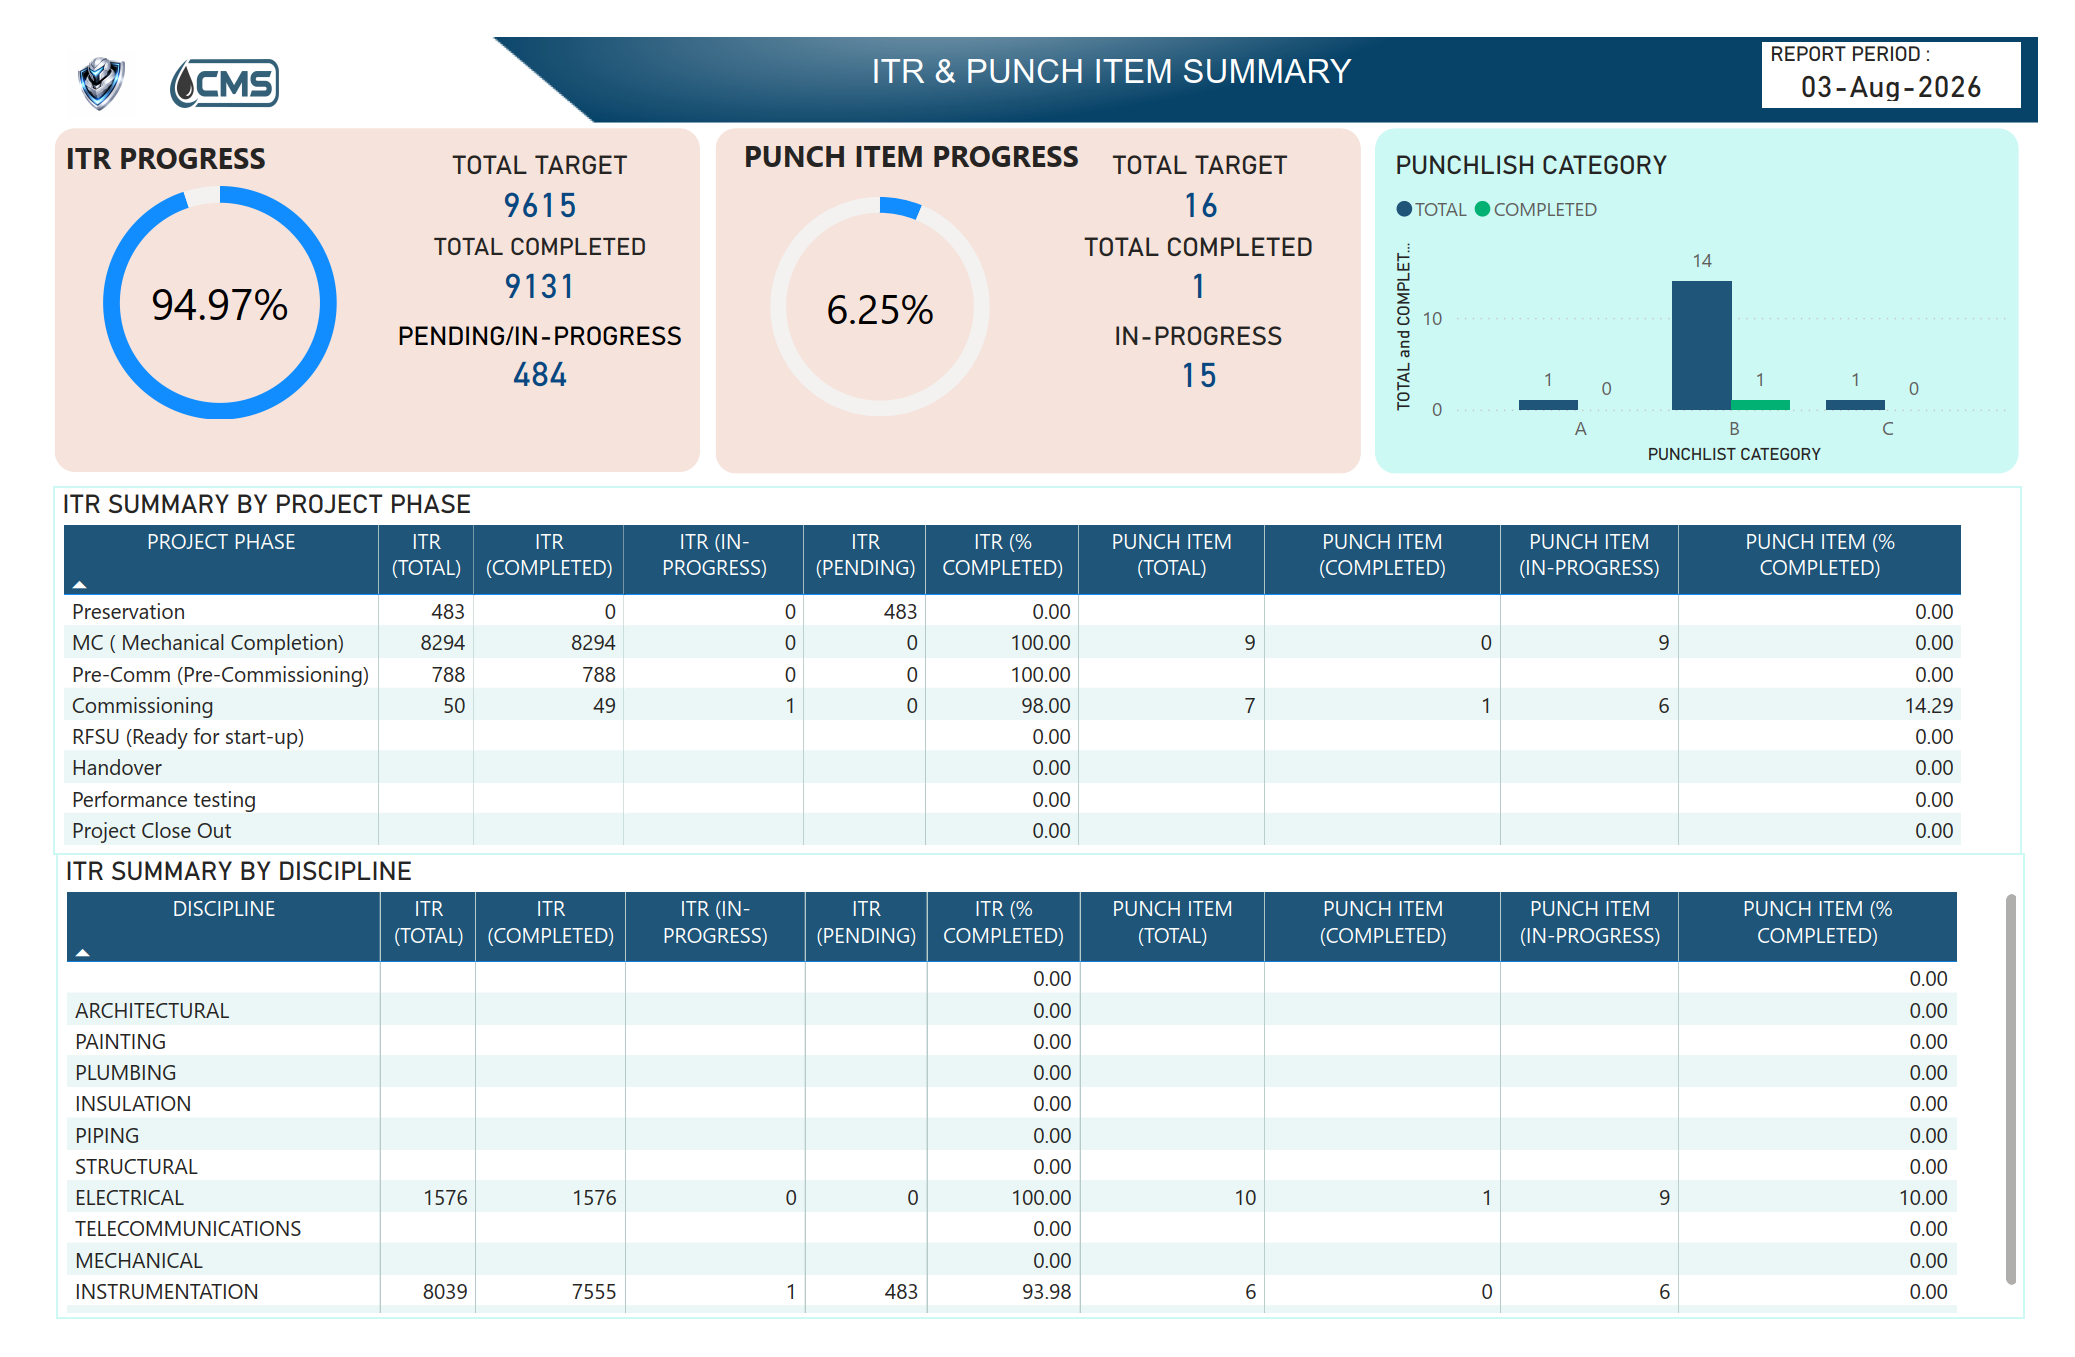Select the green category B completed bar
This screenshot has width=2075, height=1357.
click(x=1760, y=405)
